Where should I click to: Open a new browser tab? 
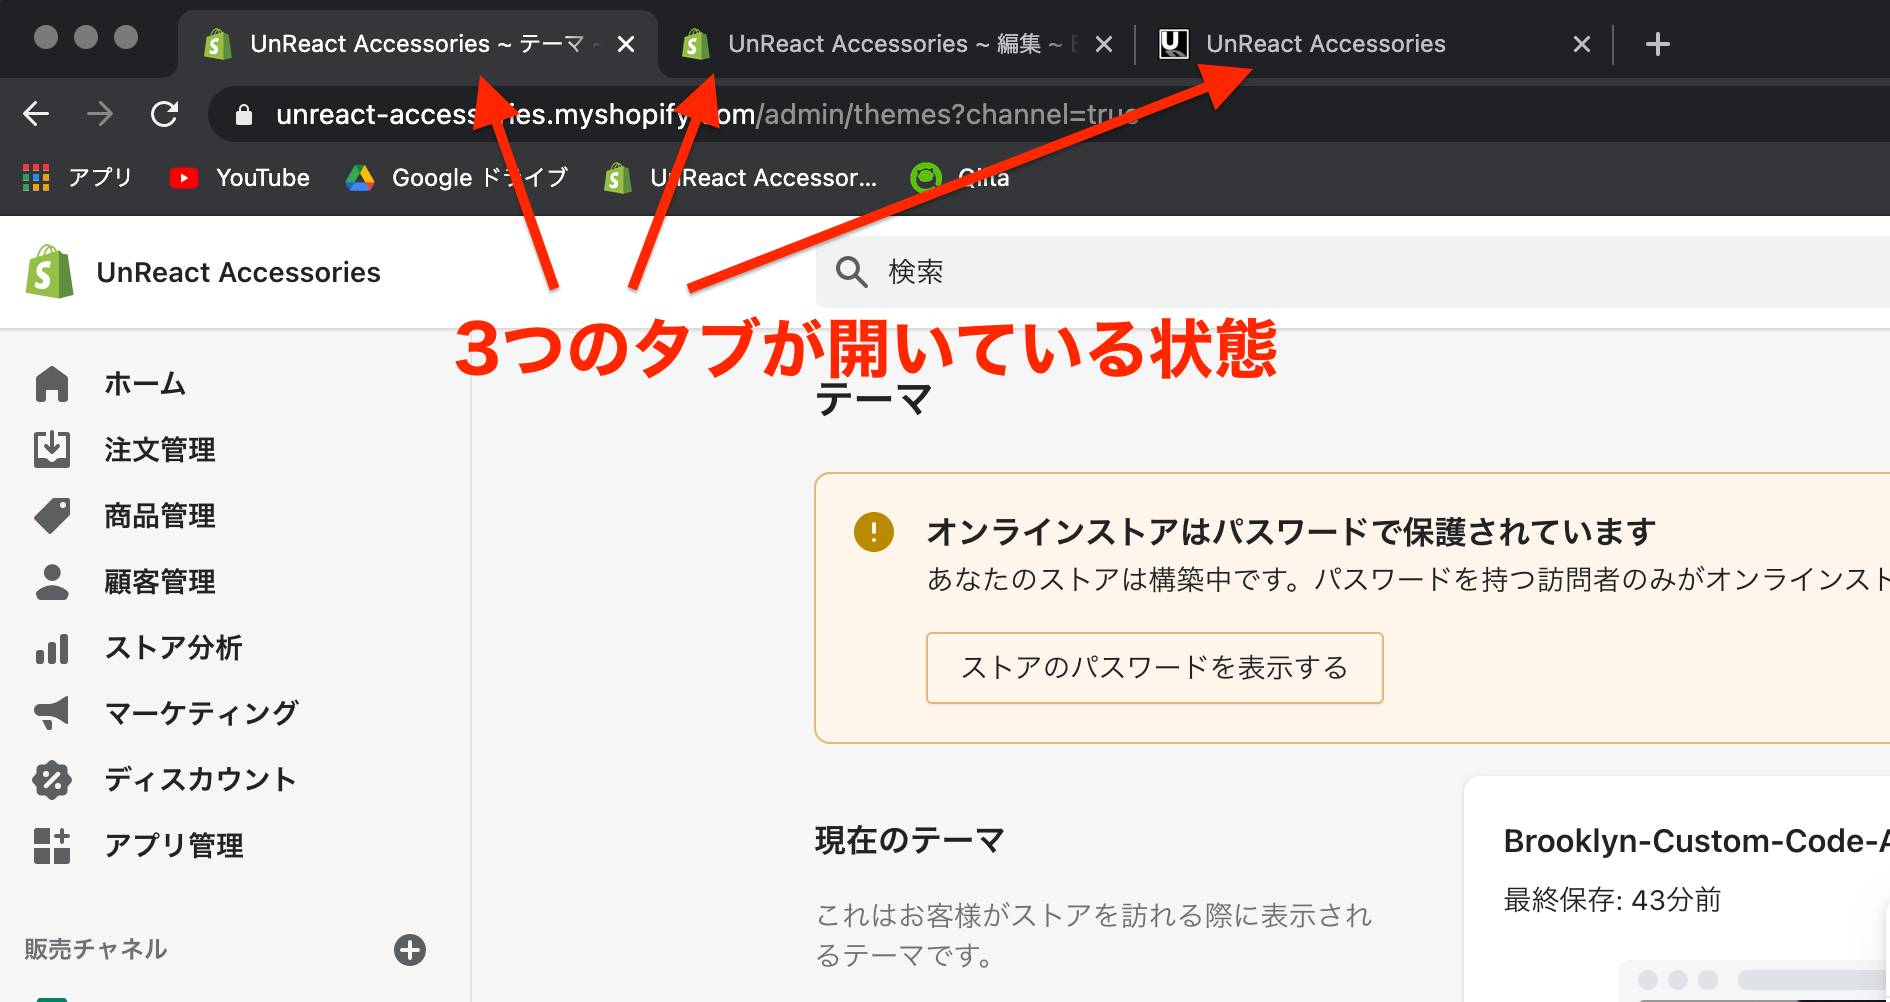1657,44
